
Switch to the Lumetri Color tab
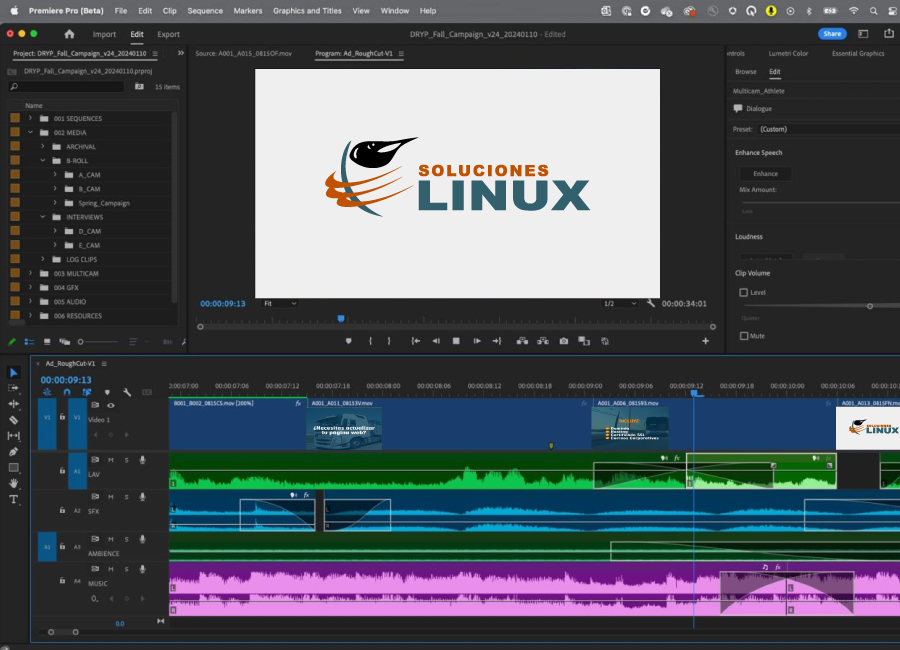tap(788, 53)
